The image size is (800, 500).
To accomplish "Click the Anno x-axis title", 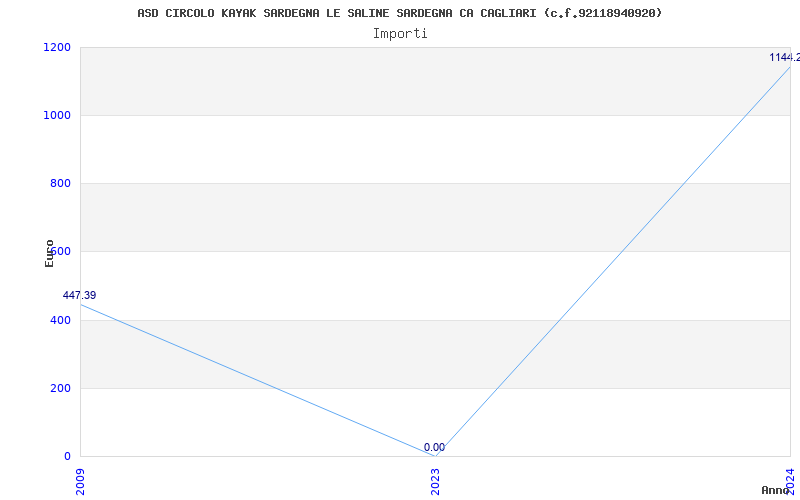I will click(x=776, y=490).
